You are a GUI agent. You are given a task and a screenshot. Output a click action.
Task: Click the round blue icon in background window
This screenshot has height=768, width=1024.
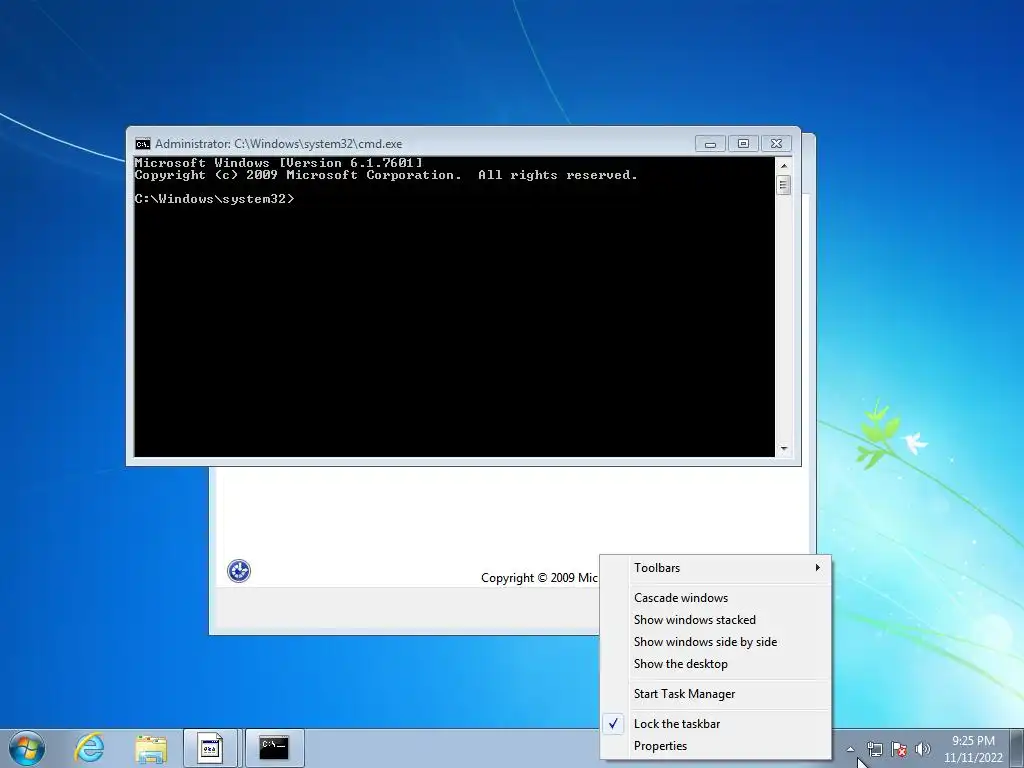tap(239, 571)
